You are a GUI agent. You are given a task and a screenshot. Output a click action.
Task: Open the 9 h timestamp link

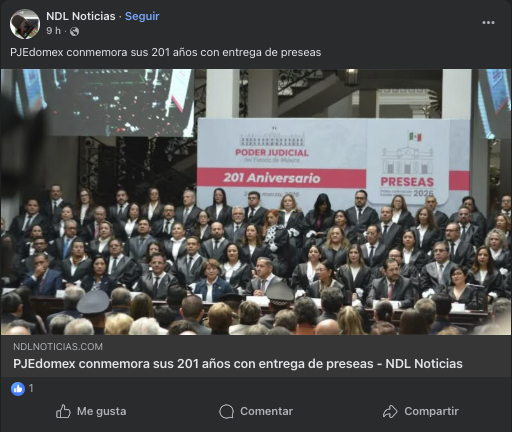53,31
